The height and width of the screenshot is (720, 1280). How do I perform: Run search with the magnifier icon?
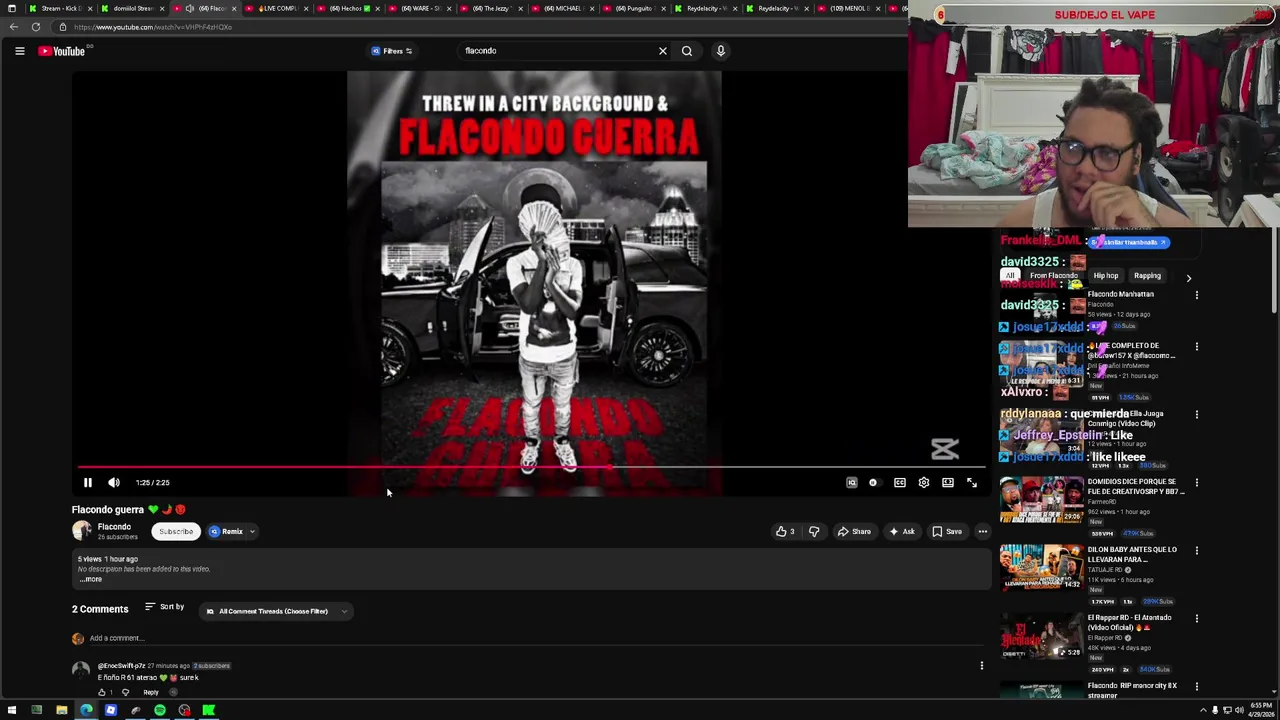(x=687, y=51)
